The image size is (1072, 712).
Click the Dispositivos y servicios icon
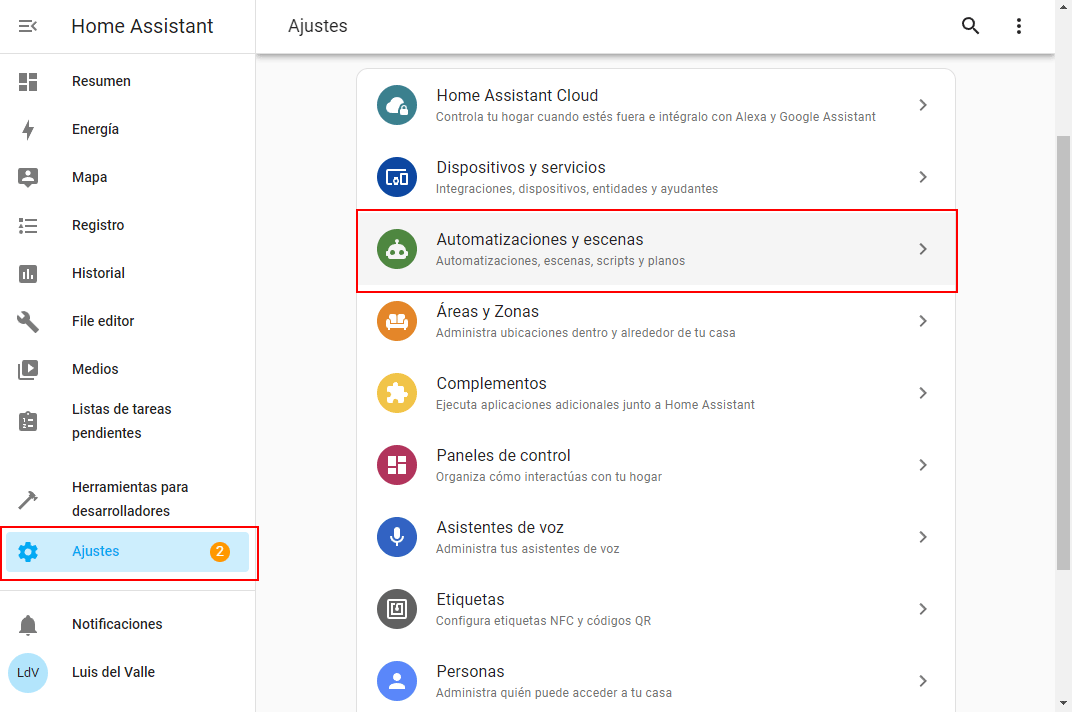click(397, 177)
